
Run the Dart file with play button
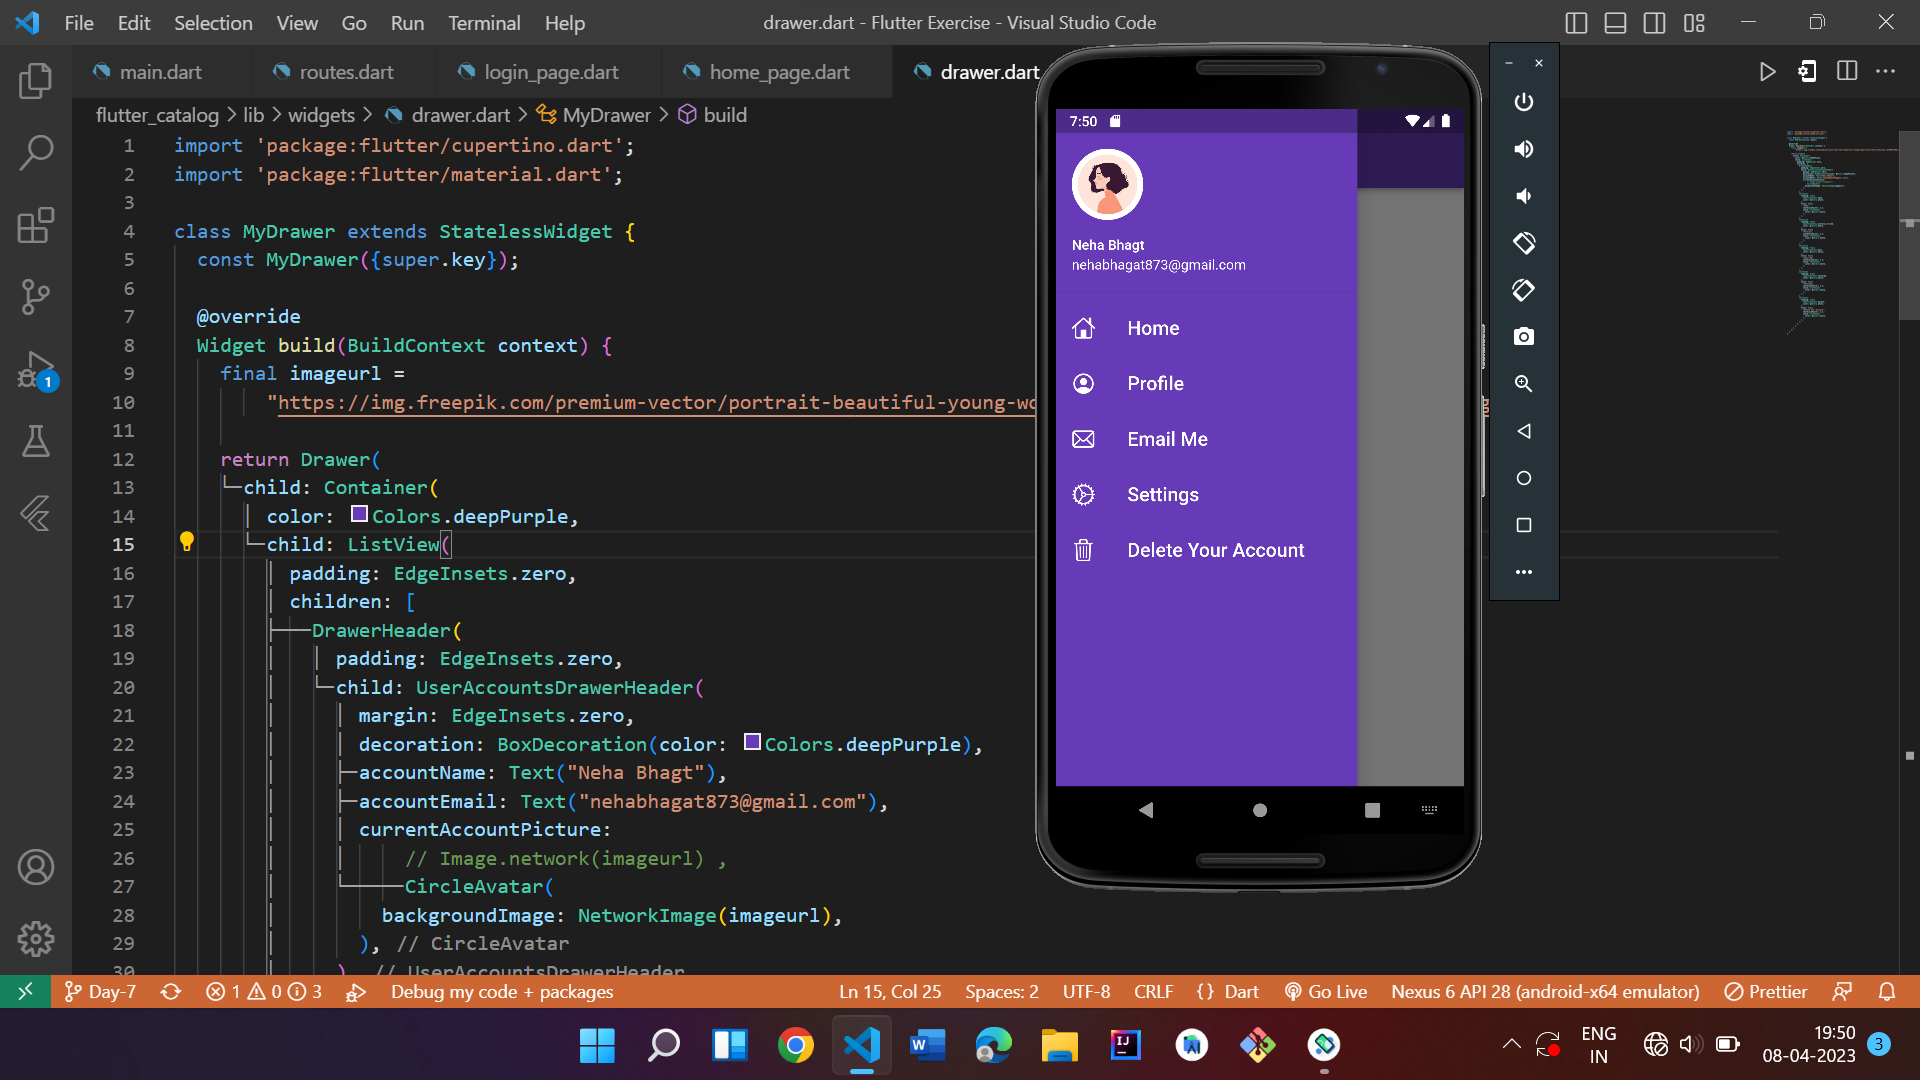(x=1767, y=72)
